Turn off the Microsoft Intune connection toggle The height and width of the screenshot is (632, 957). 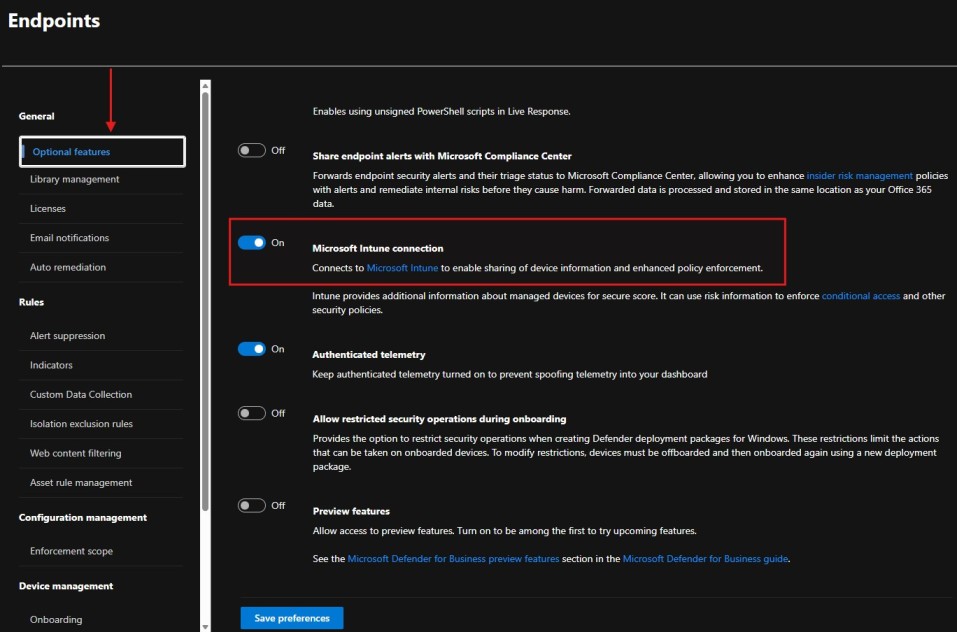(x=251, y=243)
